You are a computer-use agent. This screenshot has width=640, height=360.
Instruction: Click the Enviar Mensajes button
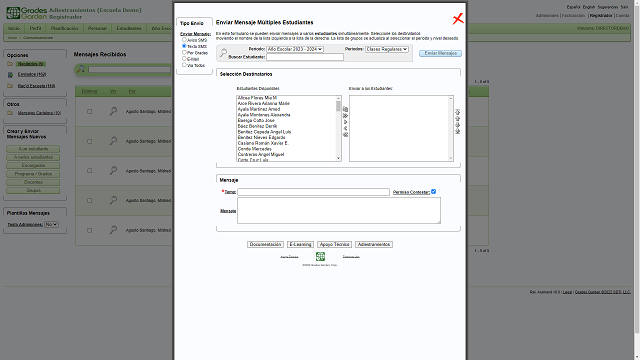[440, 53]
